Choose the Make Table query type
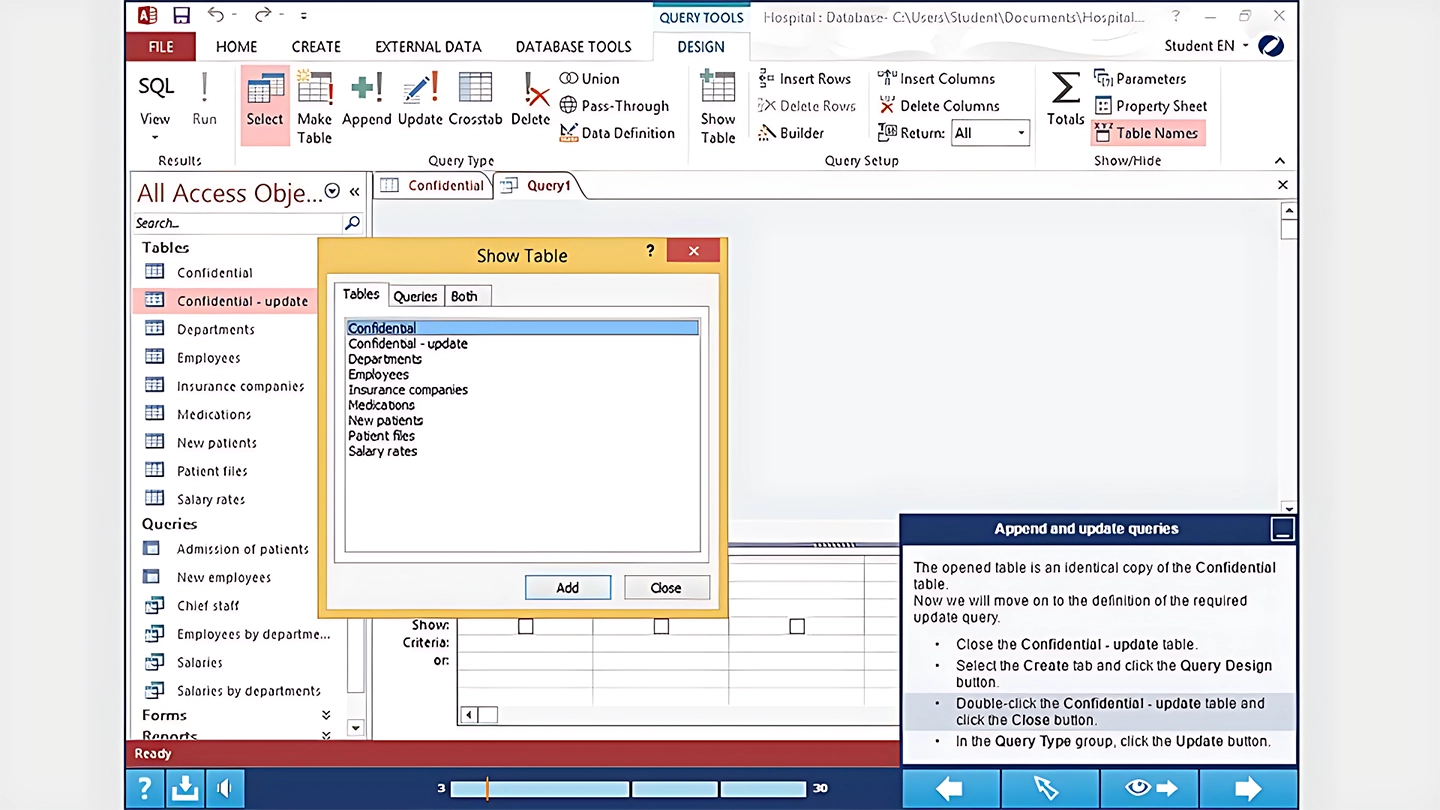The image size is (1440, 810). pos(314,107)
